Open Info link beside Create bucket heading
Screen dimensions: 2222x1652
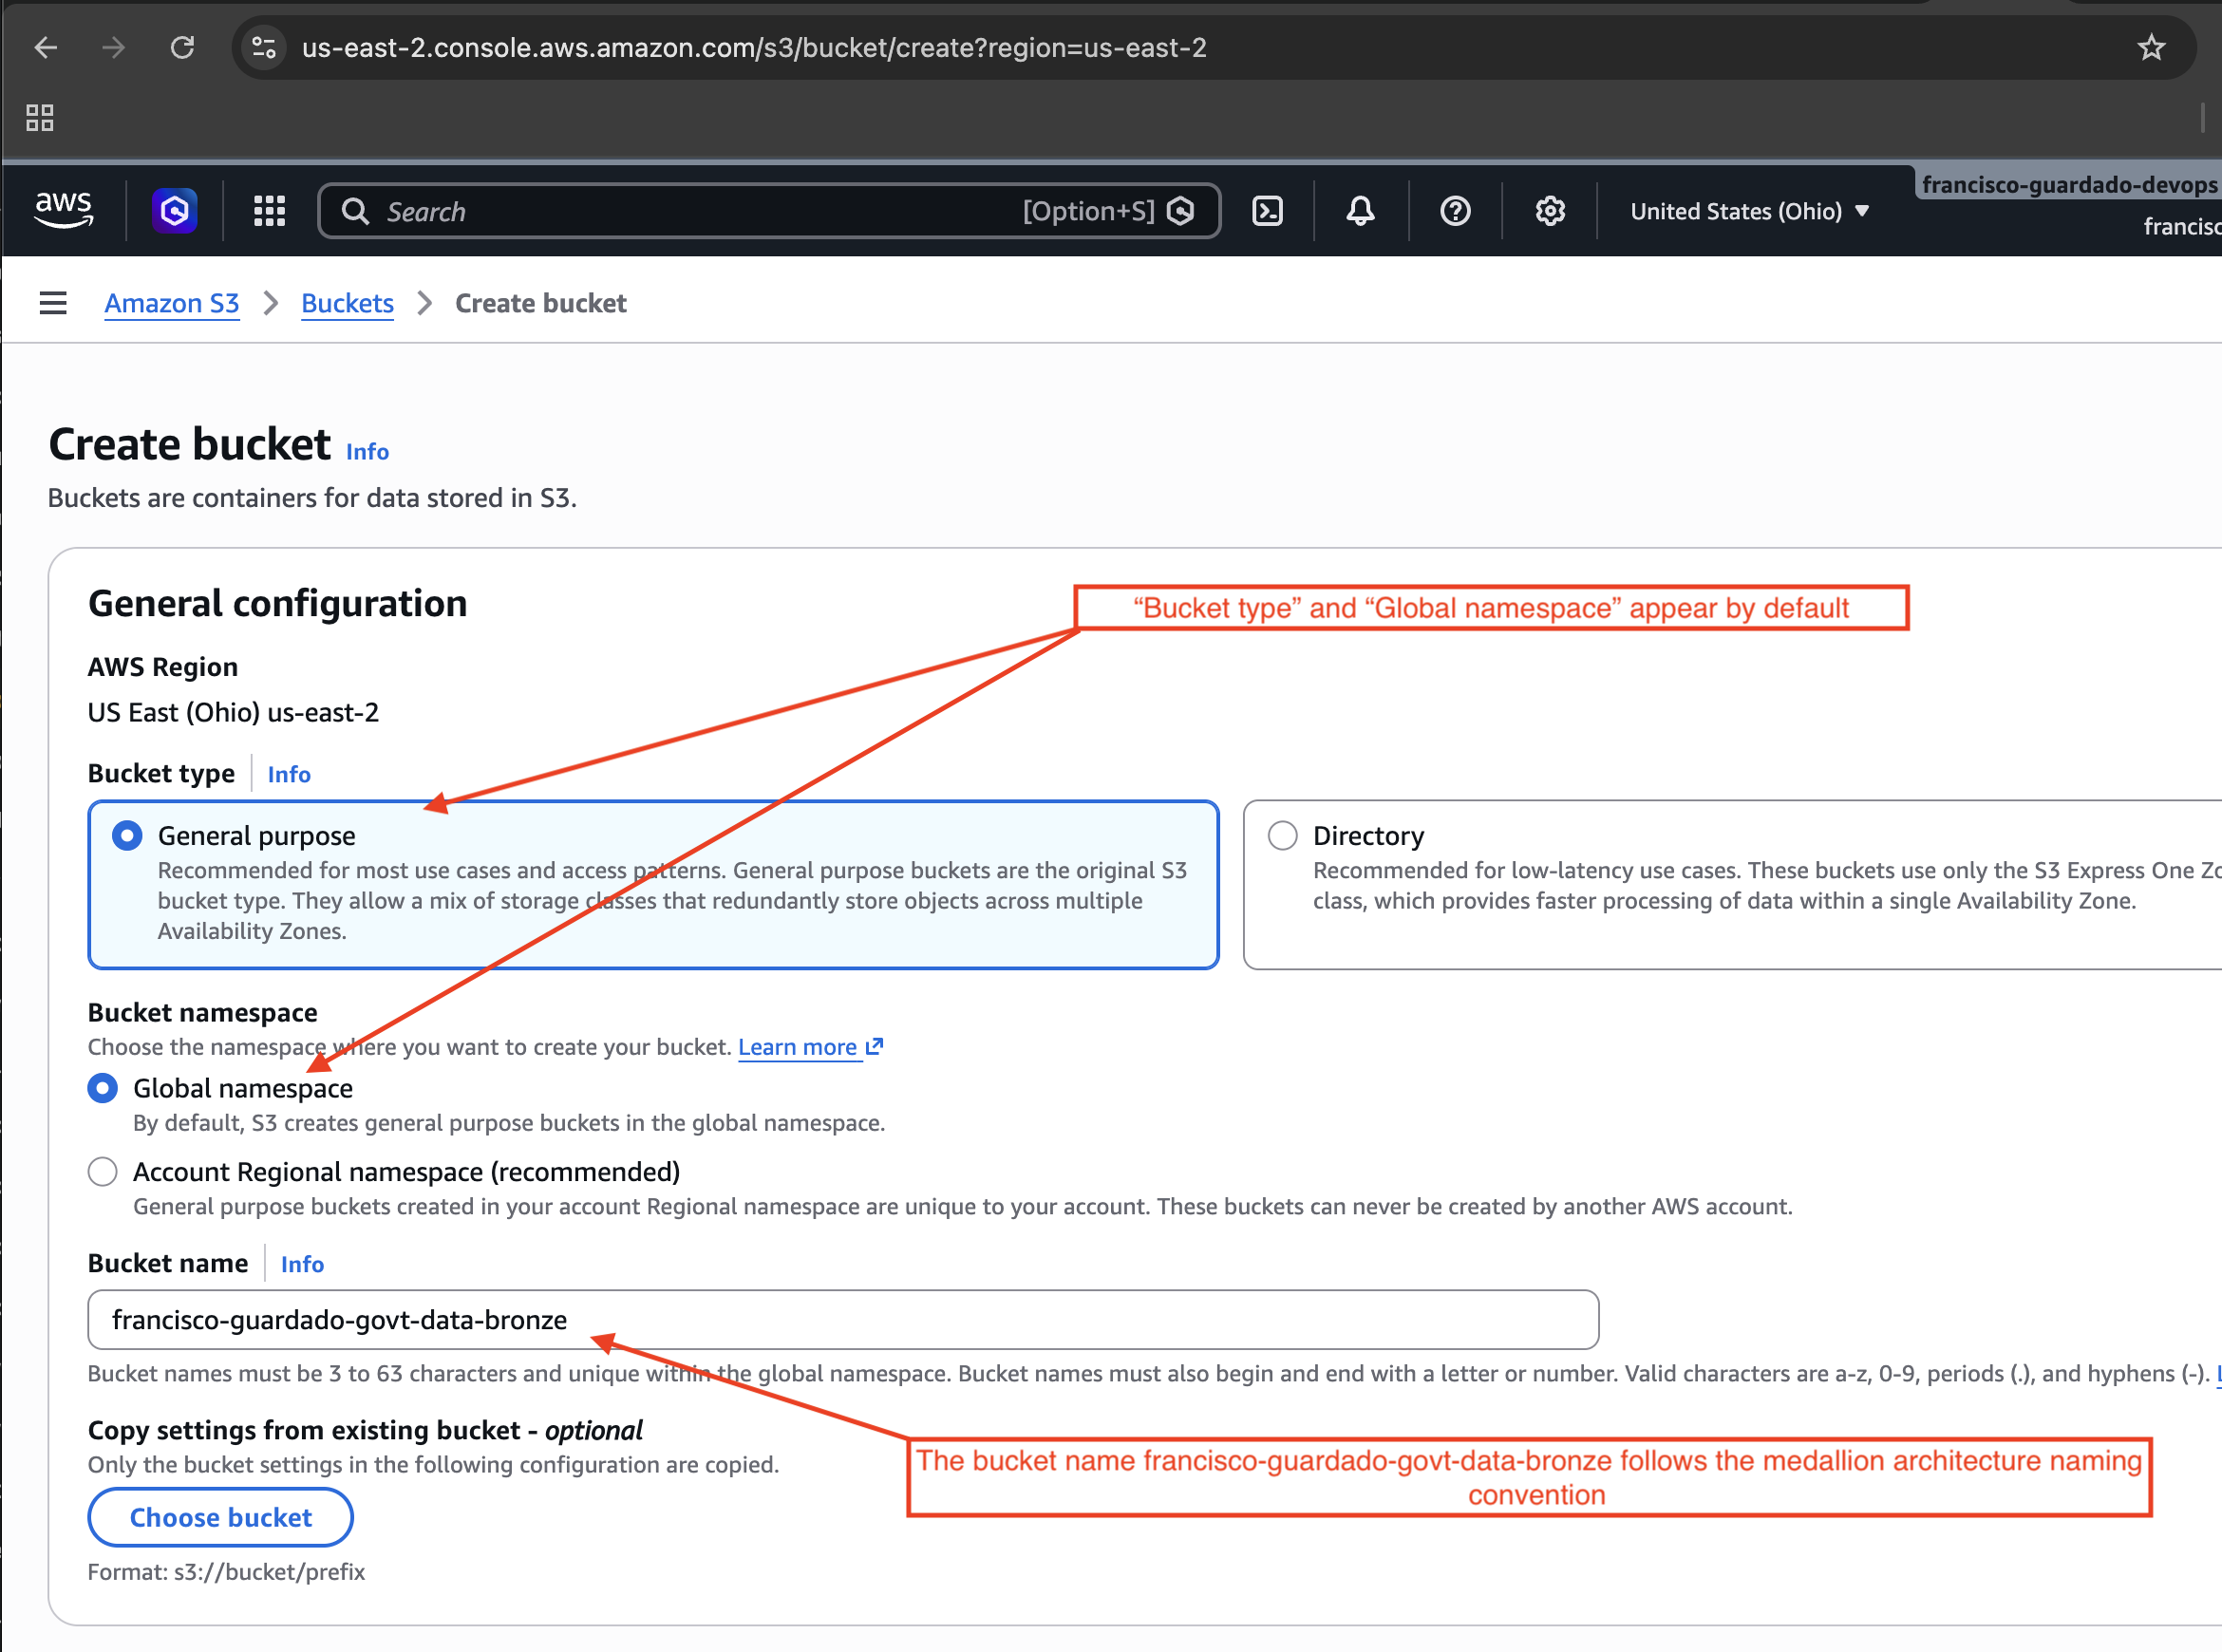(367, 452)
